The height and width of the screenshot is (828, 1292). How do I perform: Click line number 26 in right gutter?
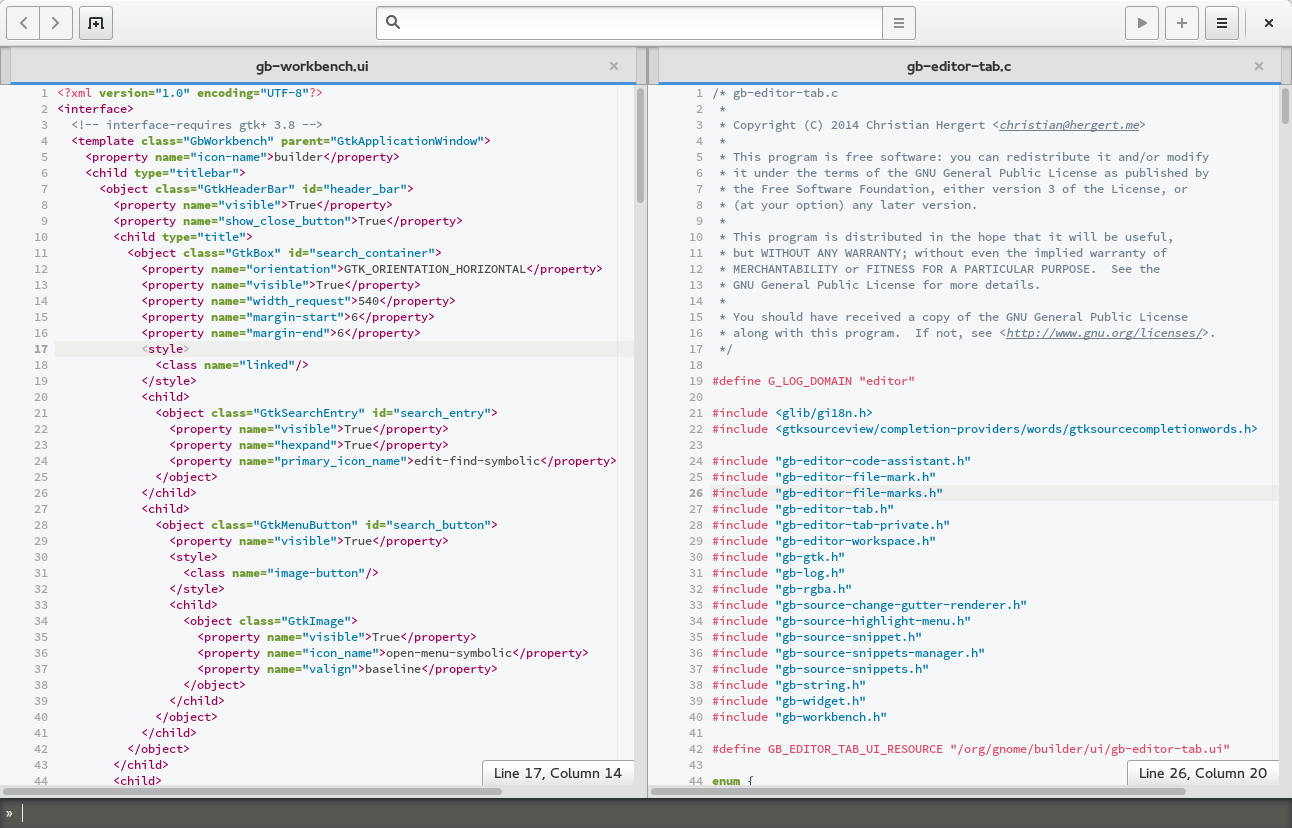696,493
